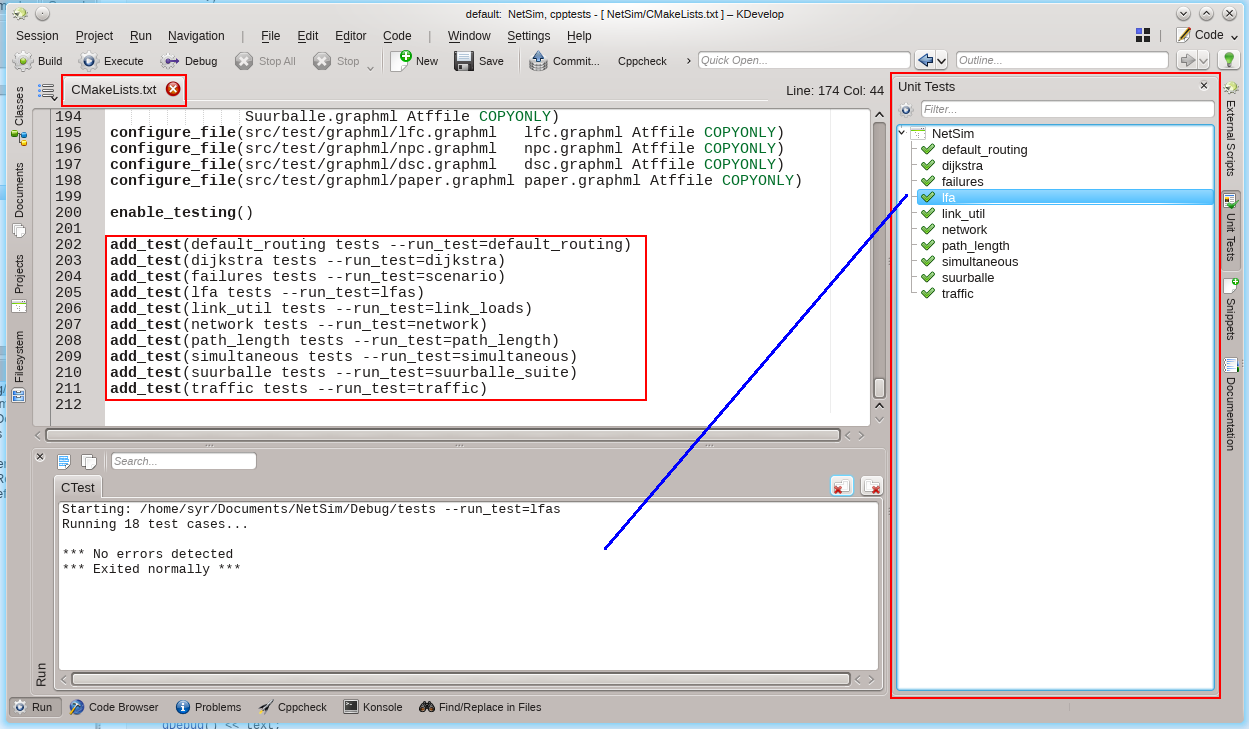Toggle the Unit Tests side panel tab
This screenshot has width=1249, height=729.
point(1230,230)
